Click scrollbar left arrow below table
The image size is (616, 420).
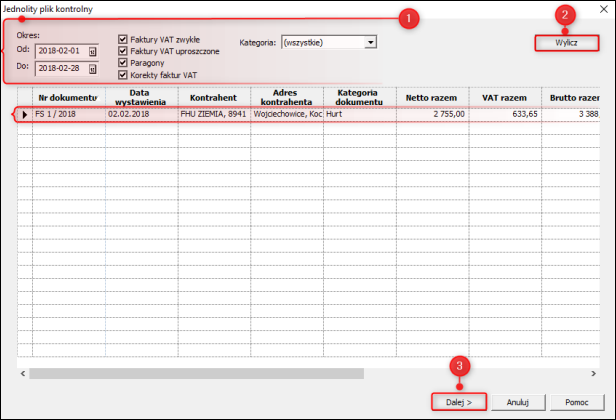23,373
